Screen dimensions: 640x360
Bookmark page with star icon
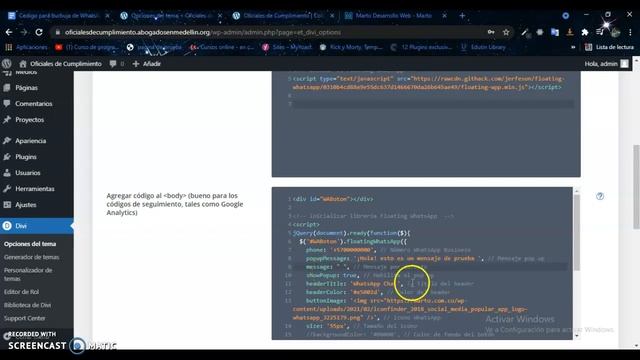pos(506,32)
